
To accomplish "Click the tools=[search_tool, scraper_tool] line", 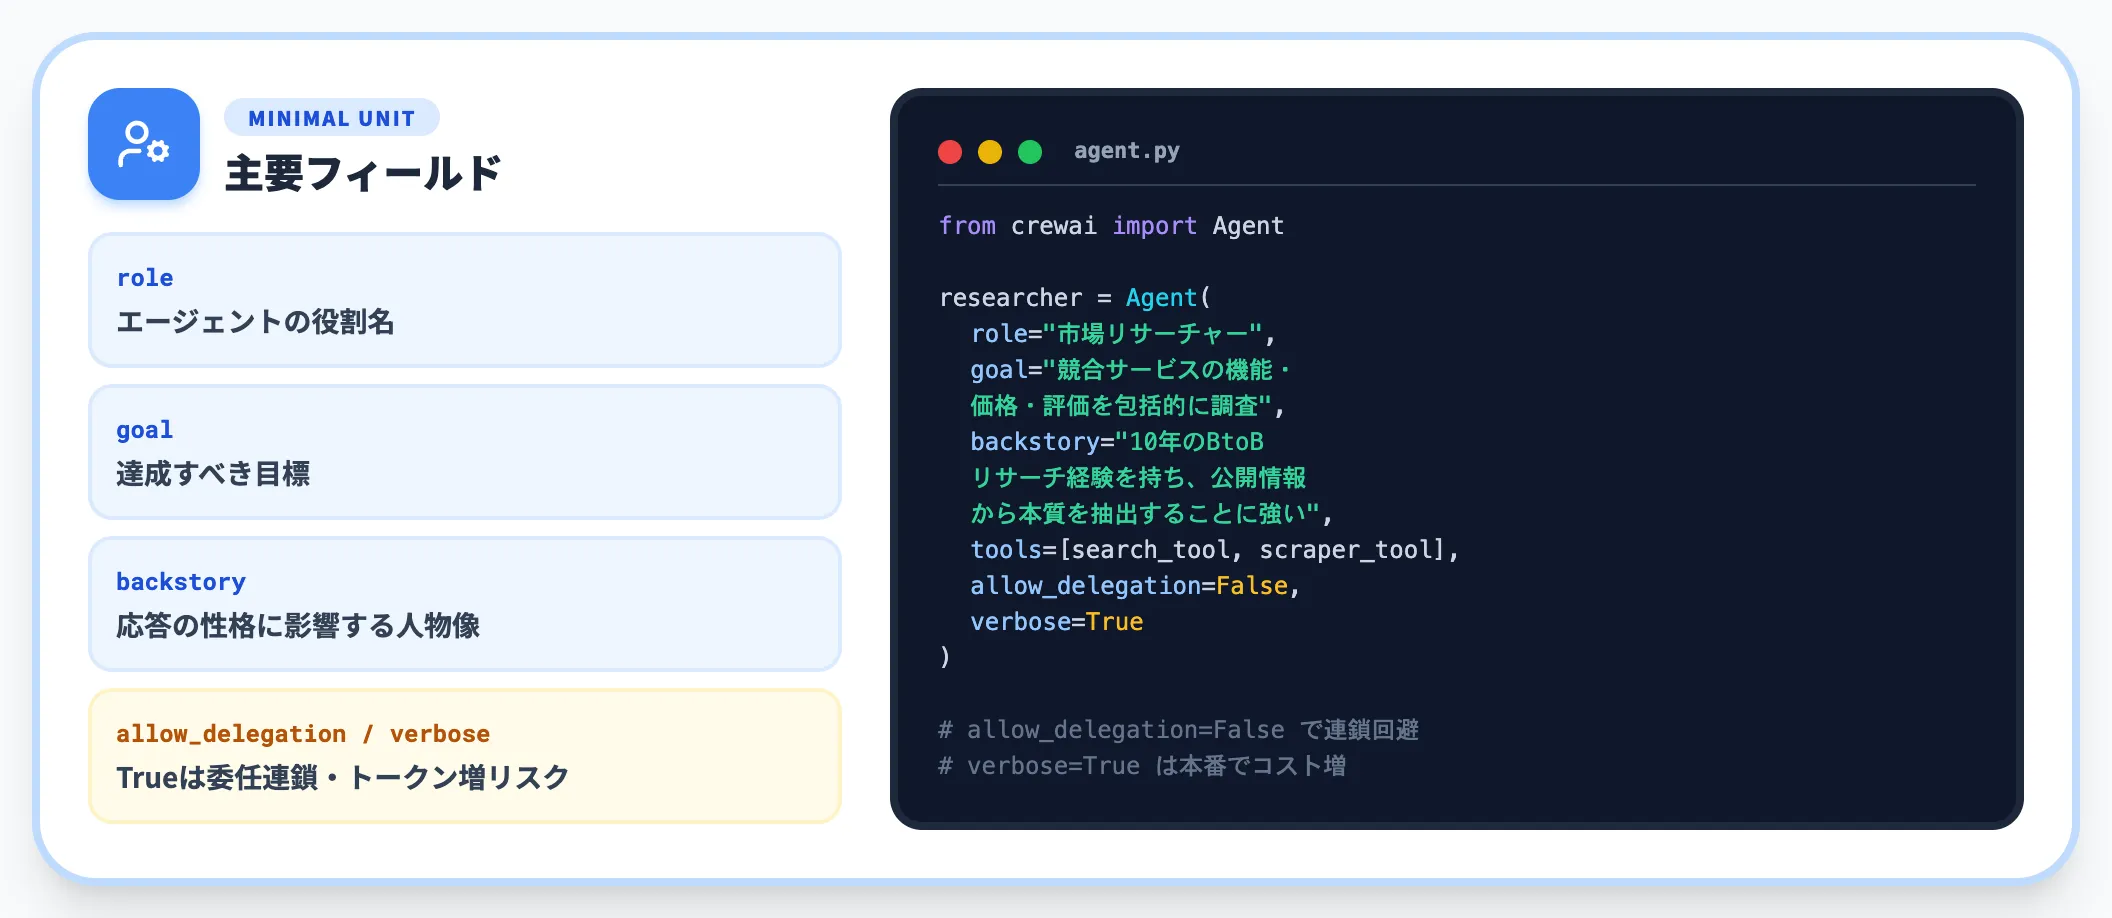I will 1215,550.
